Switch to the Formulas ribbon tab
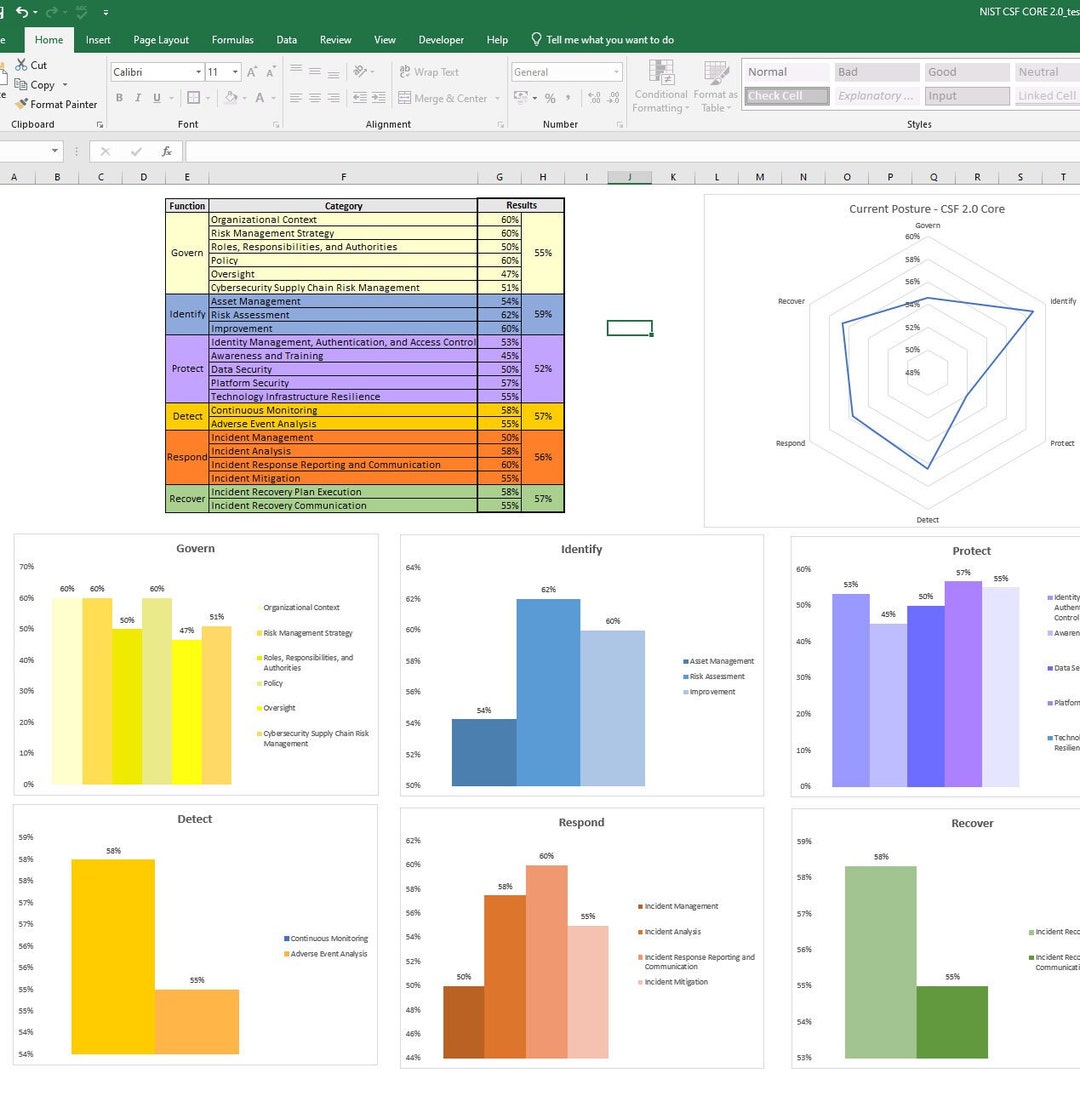The height and width of the screenshot is (1096, 1080). pyautogui.click(x=232, y=39)
